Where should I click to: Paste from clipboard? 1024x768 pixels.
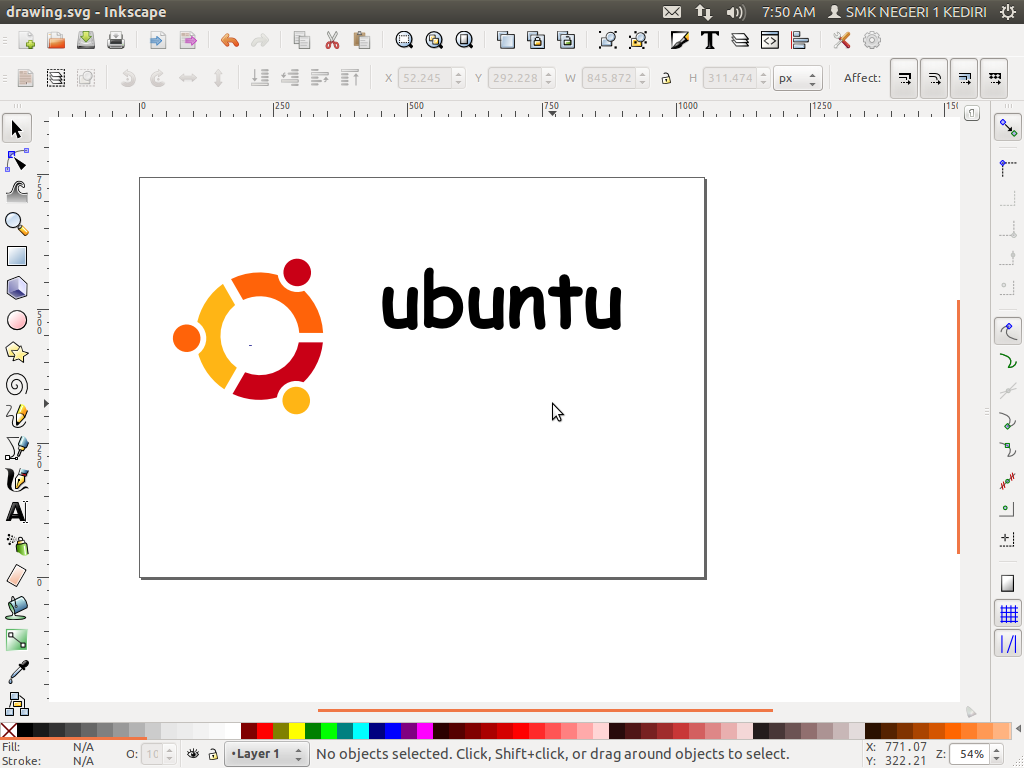[x=362, y=40]
